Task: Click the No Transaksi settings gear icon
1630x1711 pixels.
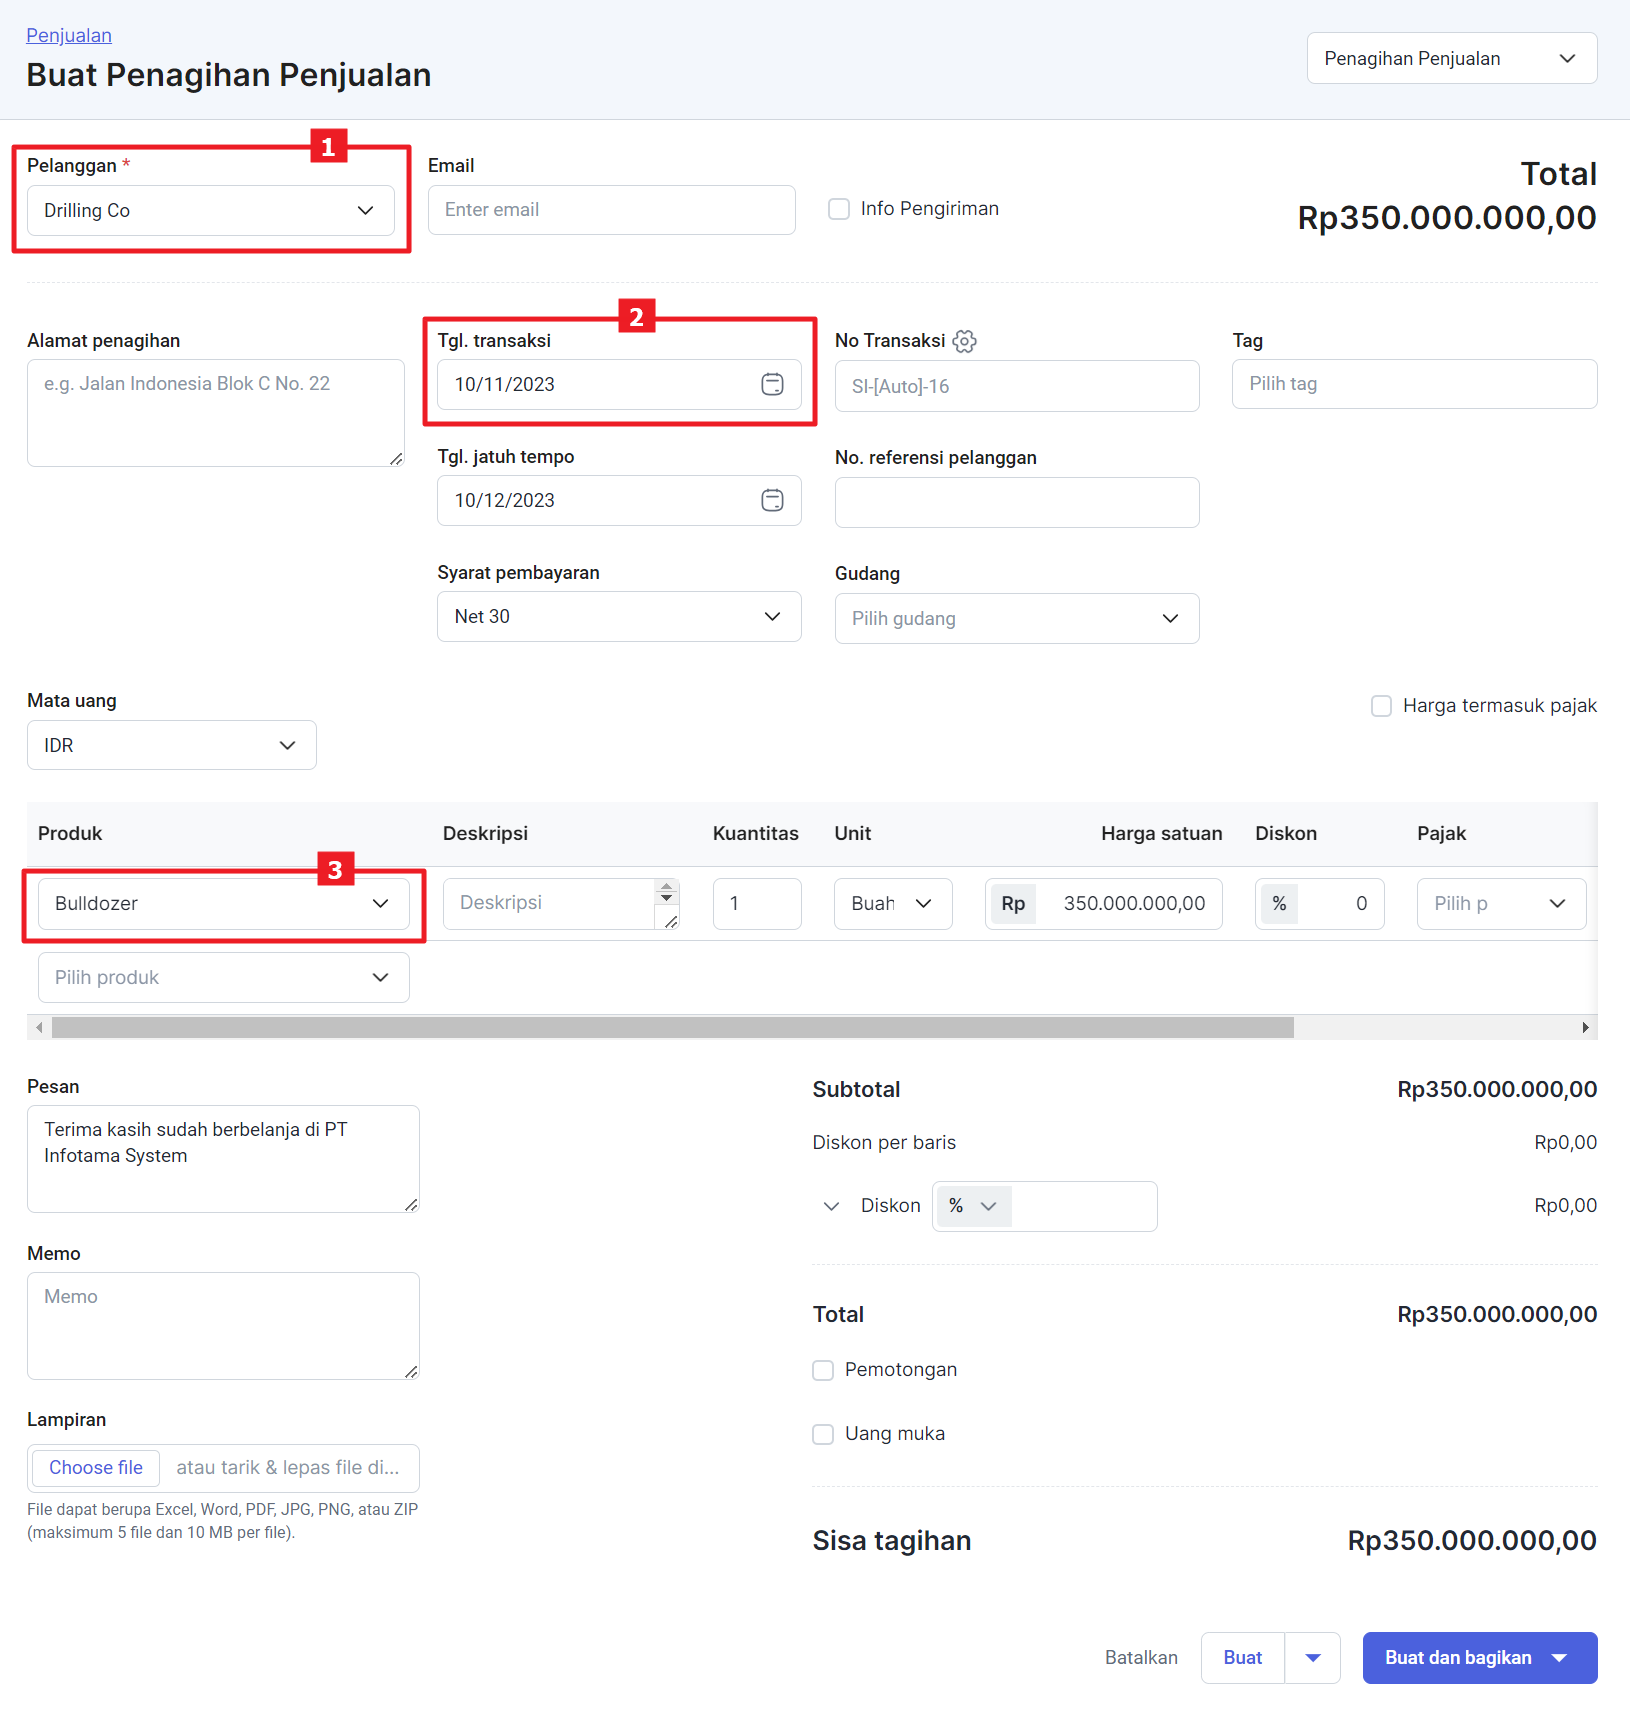Action: coord(964,341)
